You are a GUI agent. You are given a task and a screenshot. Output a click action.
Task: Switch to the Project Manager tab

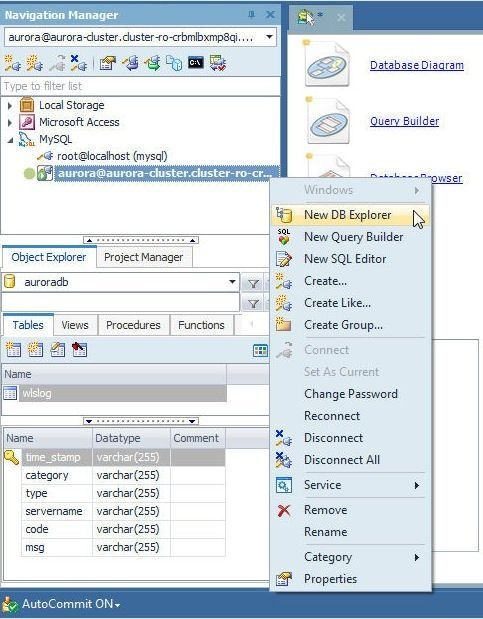[144, 257]
